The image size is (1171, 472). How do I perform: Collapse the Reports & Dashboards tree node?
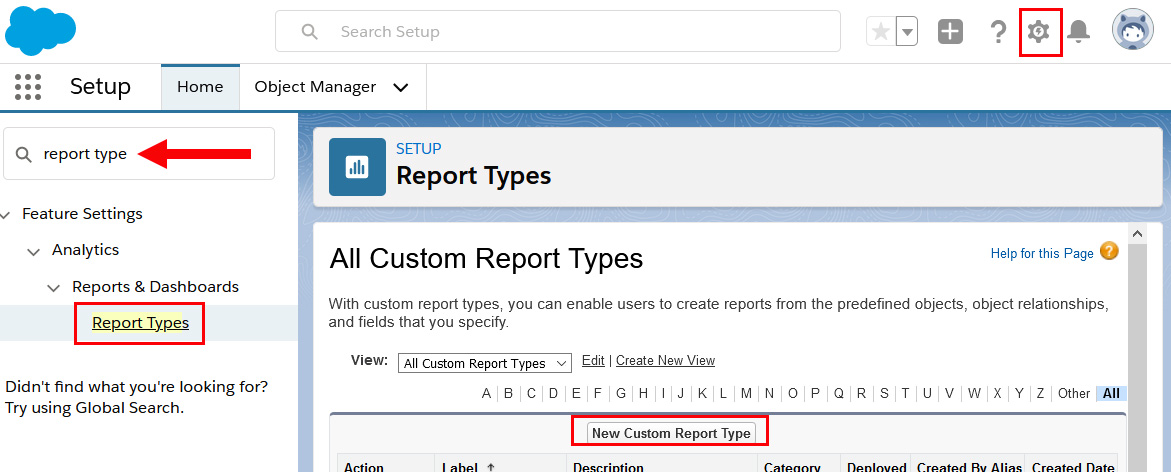tap(54, 288)
